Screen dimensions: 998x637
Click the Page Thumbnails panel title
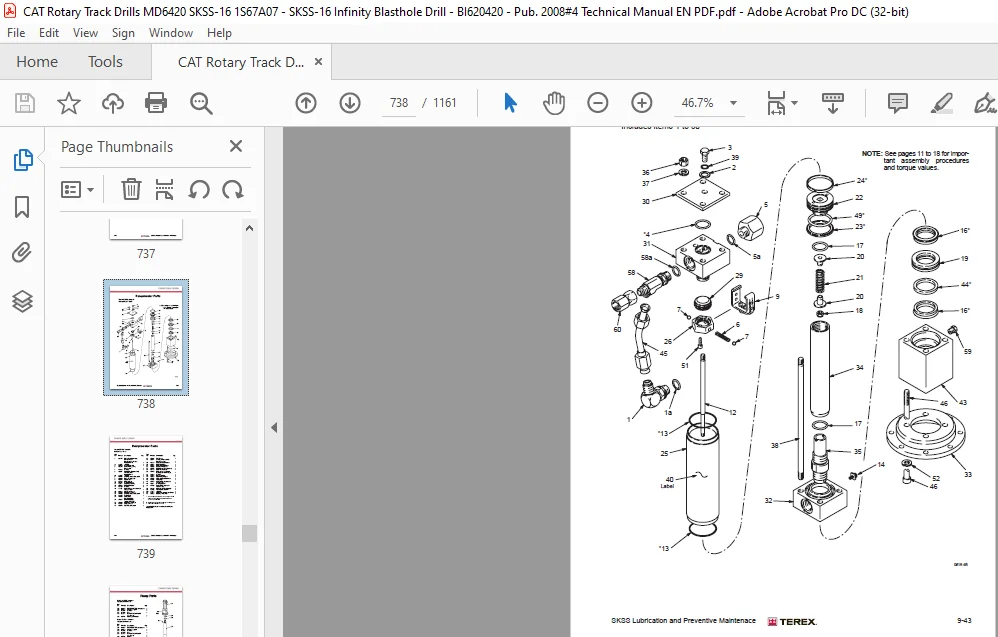click(x=117, y=146)
